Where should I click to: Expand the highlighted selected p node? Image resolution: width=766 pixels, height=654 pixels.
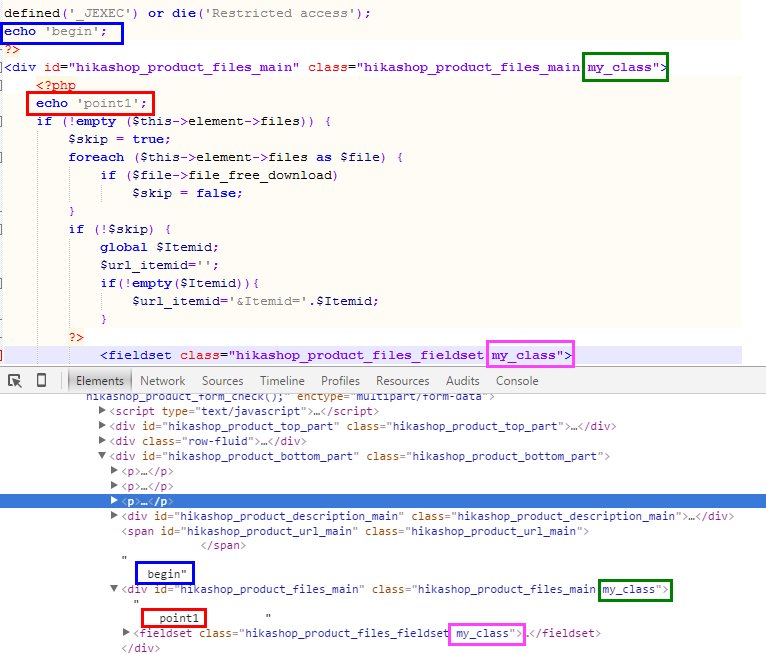(x=114, y=501)
